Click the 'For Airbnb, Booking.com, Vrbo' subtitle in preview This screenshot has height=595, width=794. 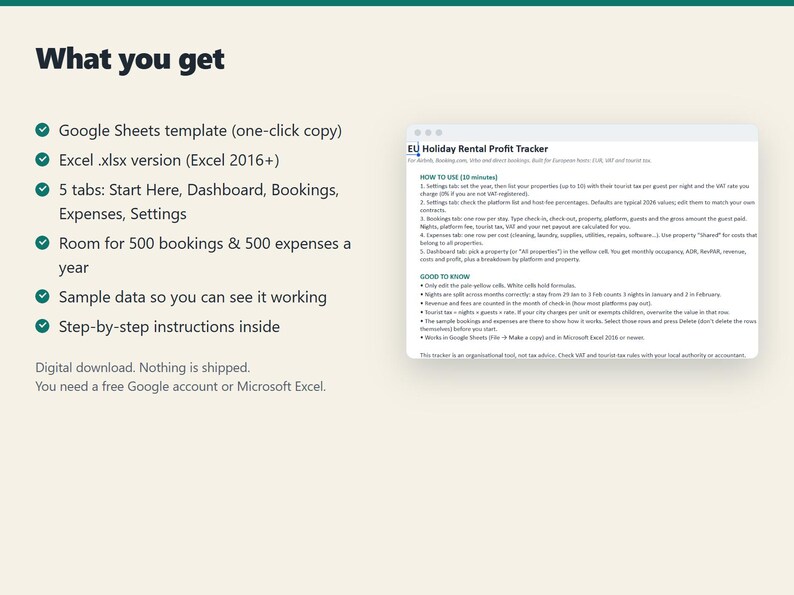point(529,161)
